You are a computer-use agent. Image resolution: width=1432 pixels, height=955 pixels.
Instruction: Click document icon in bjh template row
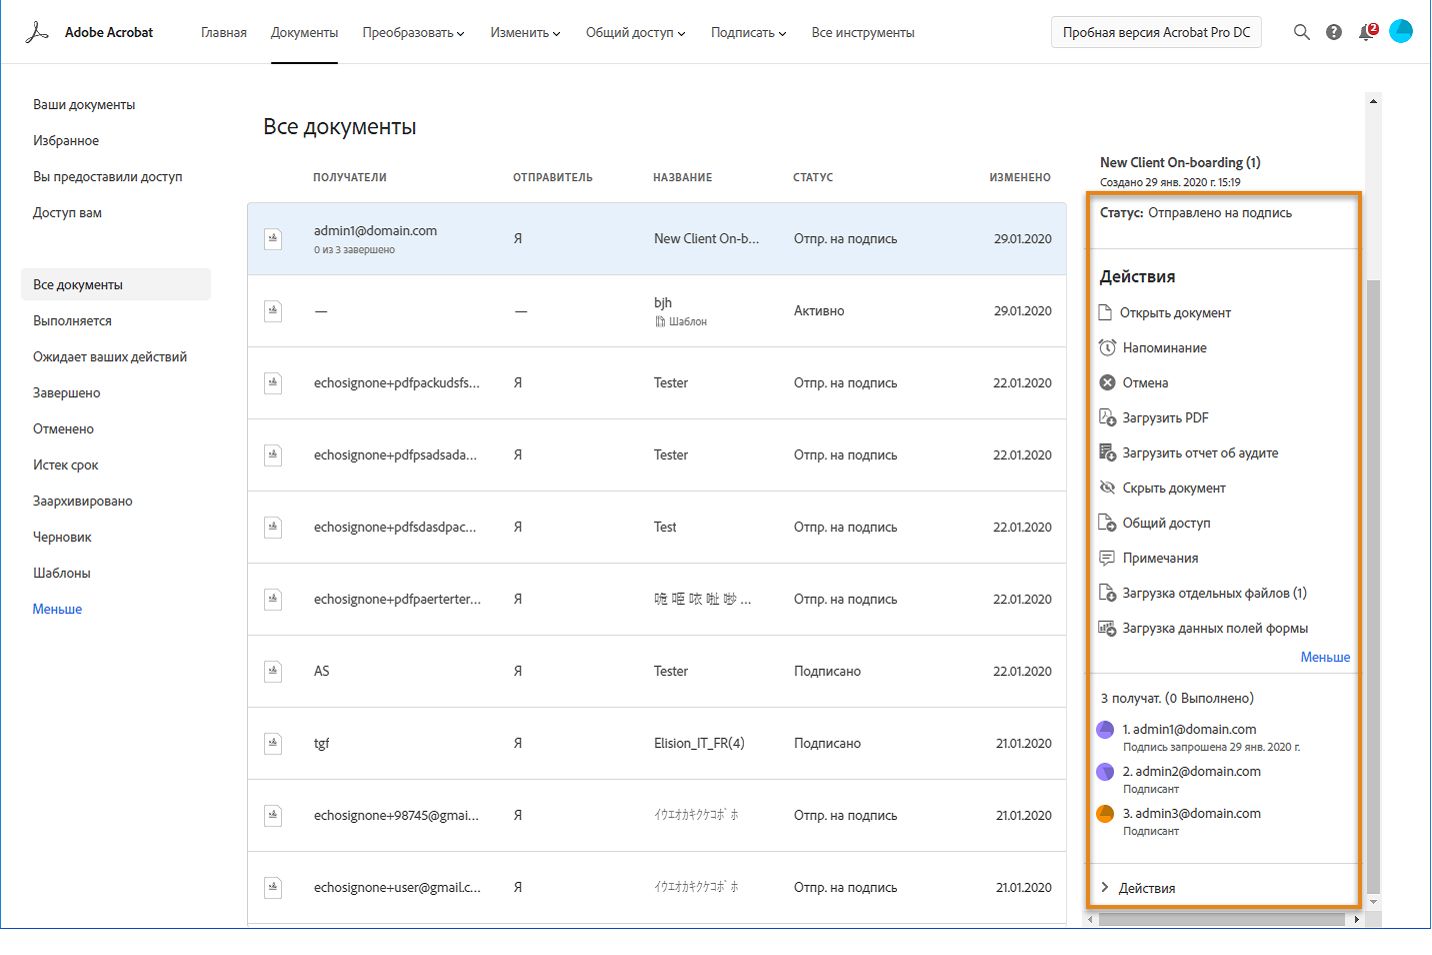(x=272, y=311)
